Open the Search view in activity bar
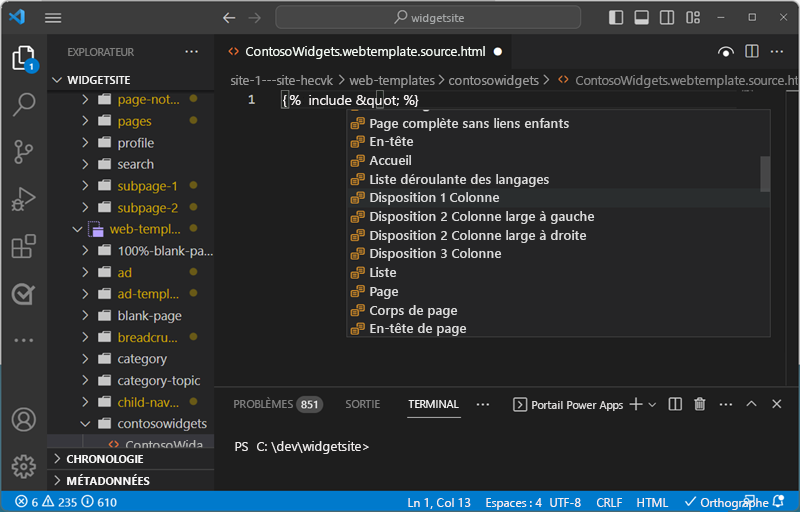The width and height of the screenshot is (800, 512). click(23, 105)
